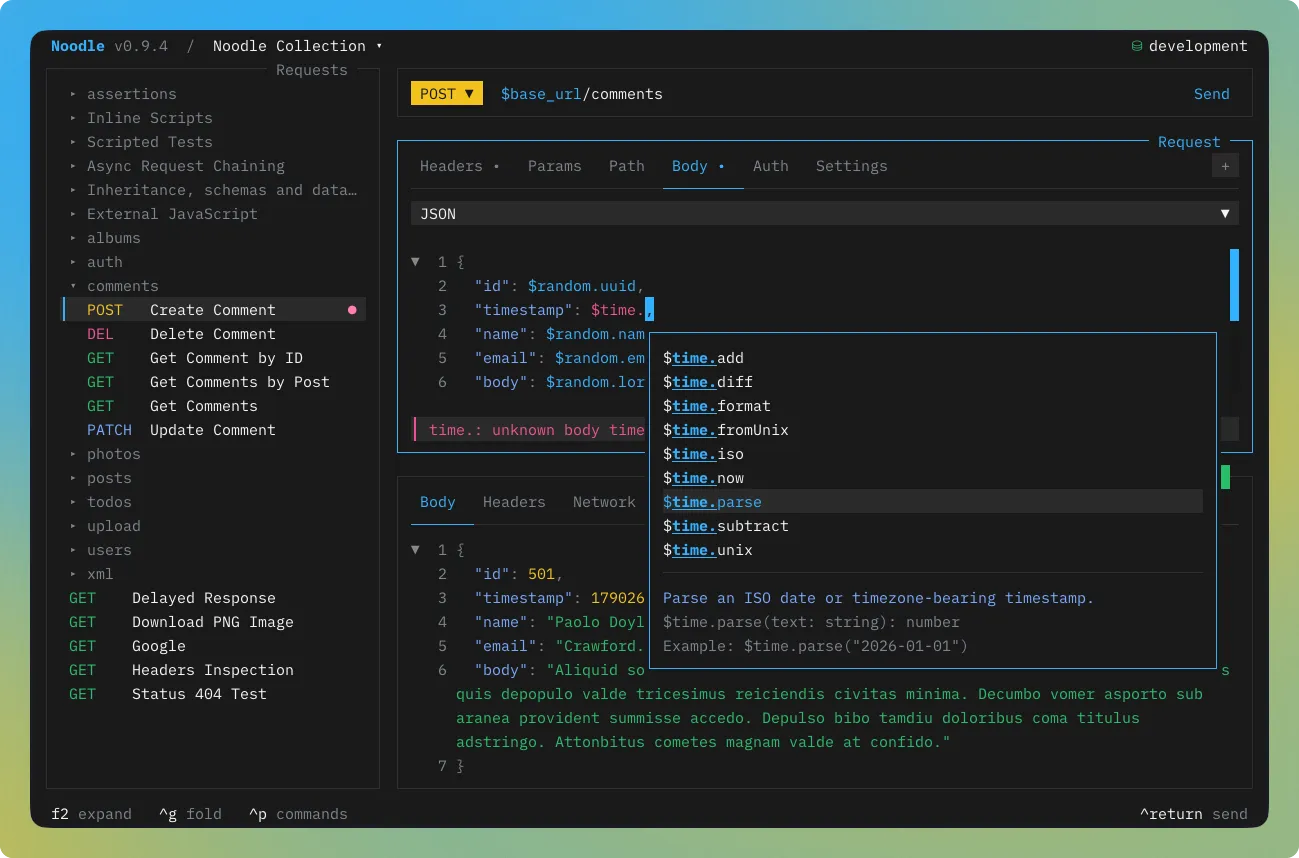Click the development environment database icon
The width and height of the screenshot is (1299, 858).
(x=1136, y=46)
